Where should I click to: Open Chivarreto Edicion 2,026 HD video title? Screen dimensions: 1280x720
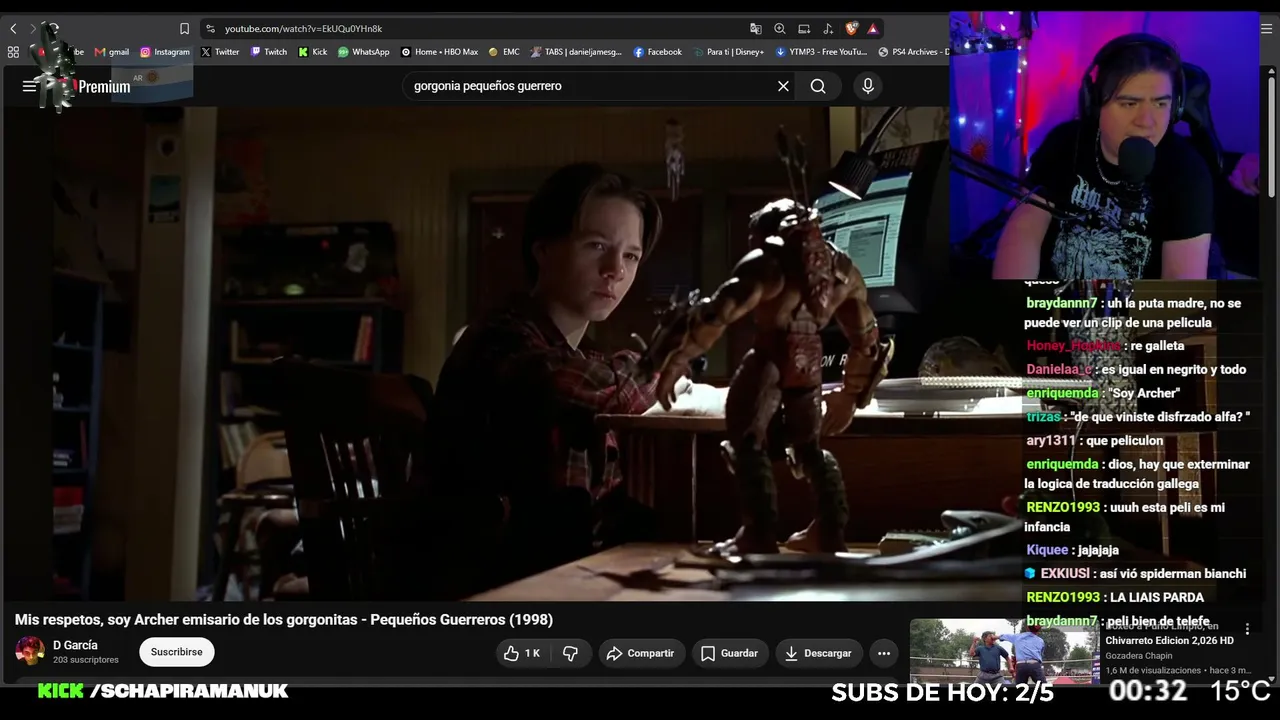pyautogui.click(x=1169, y=640)
